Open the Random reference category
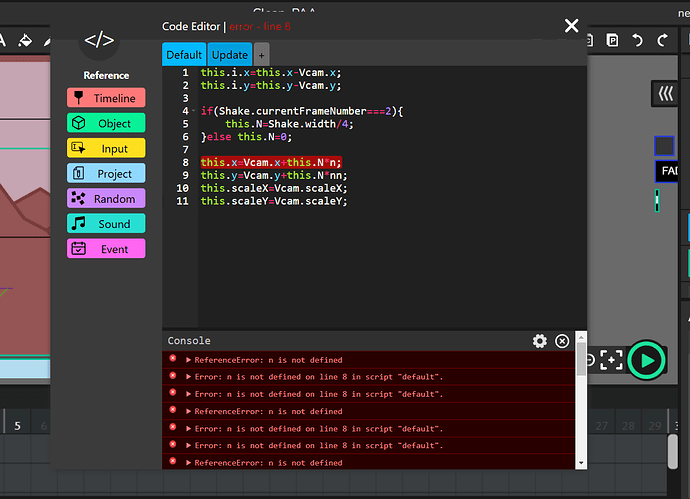 point(106,198)
